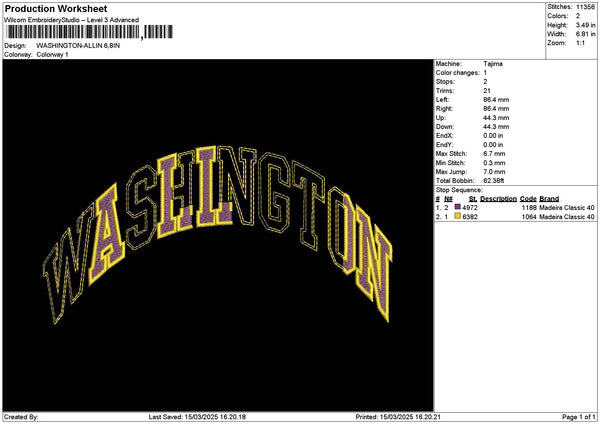Click 'Last Saved: 15/03/2025 16.20.18' footer text
600x424 pixels.
(197, 417)
